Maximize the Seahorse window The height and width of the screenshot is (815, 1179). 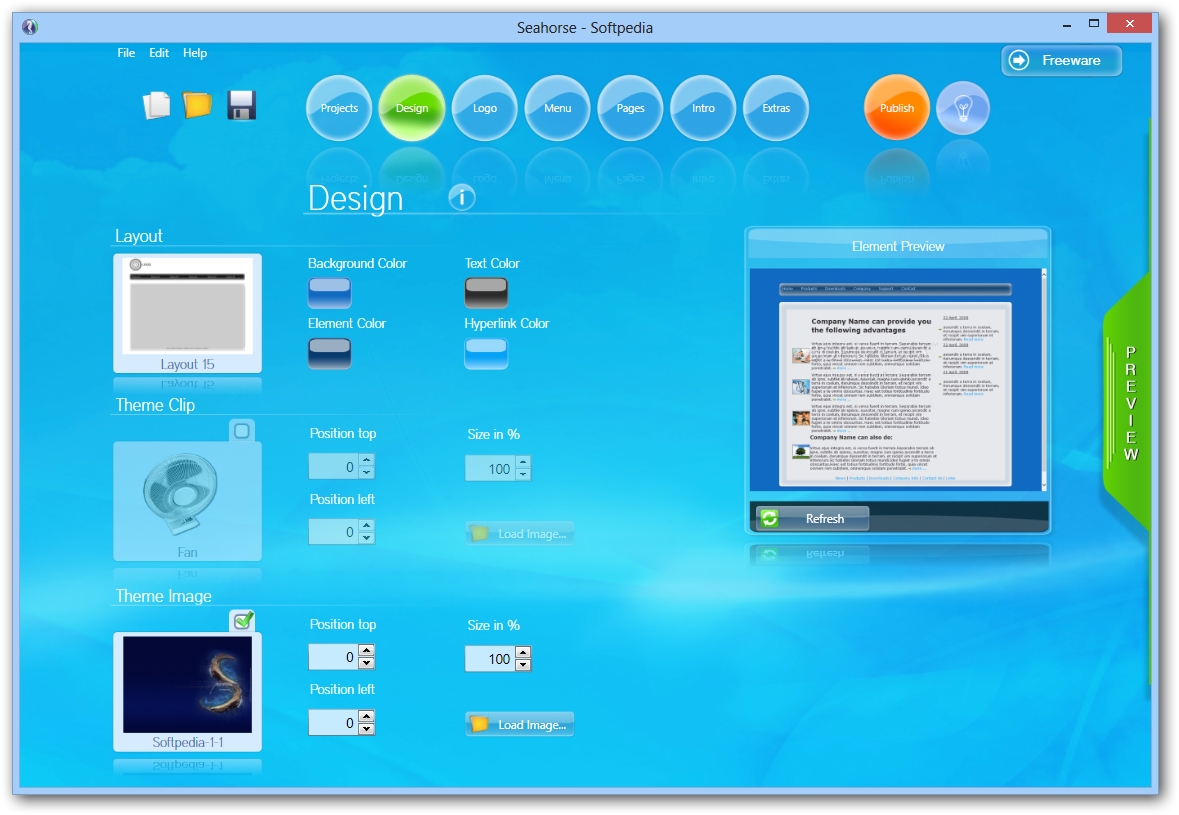[1094, 24]
